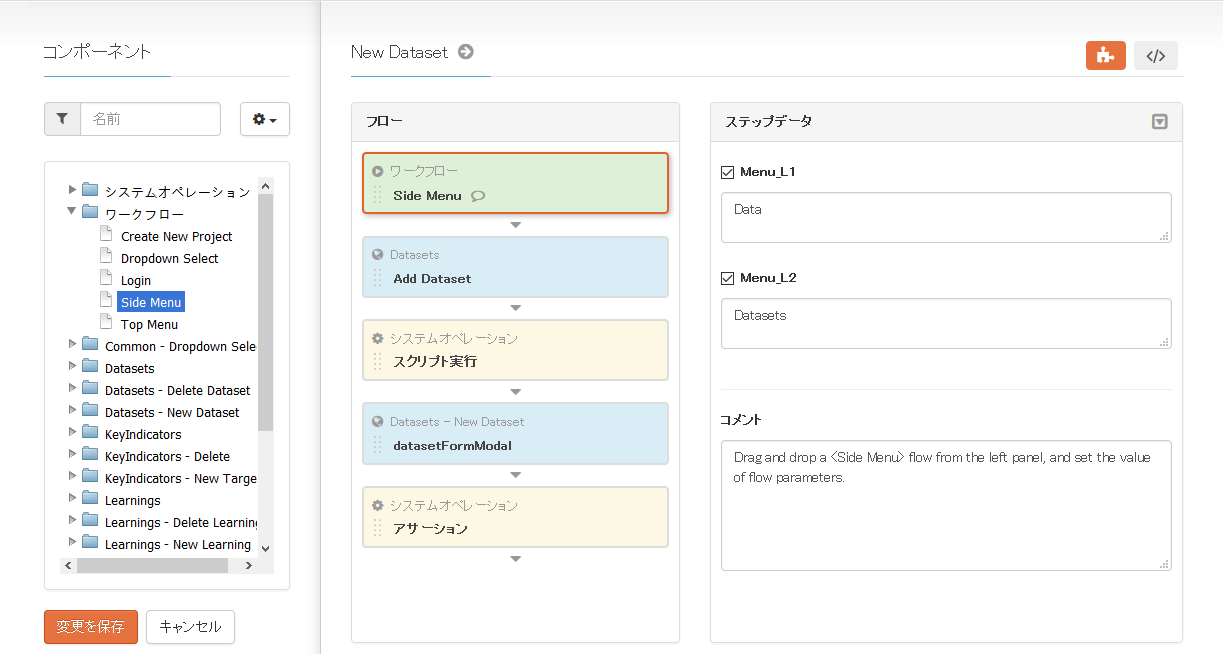Click the comment bubble icon on Side Menu step
The height and width of the screenshot is (654, 1223).
coord(478,196)
